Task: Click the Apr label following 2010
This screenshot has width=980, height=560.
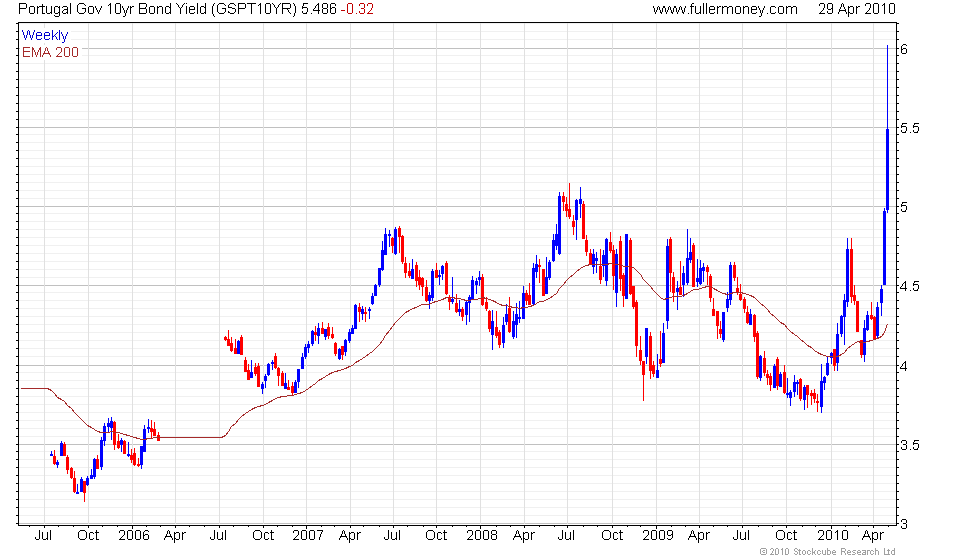Action: tap(873, 536)
